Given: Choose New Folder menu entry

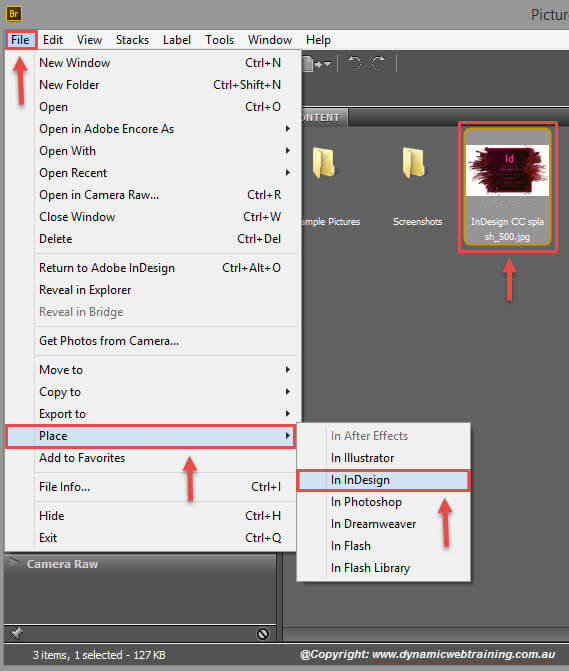Looking at the screenshot, I should 151,85.
